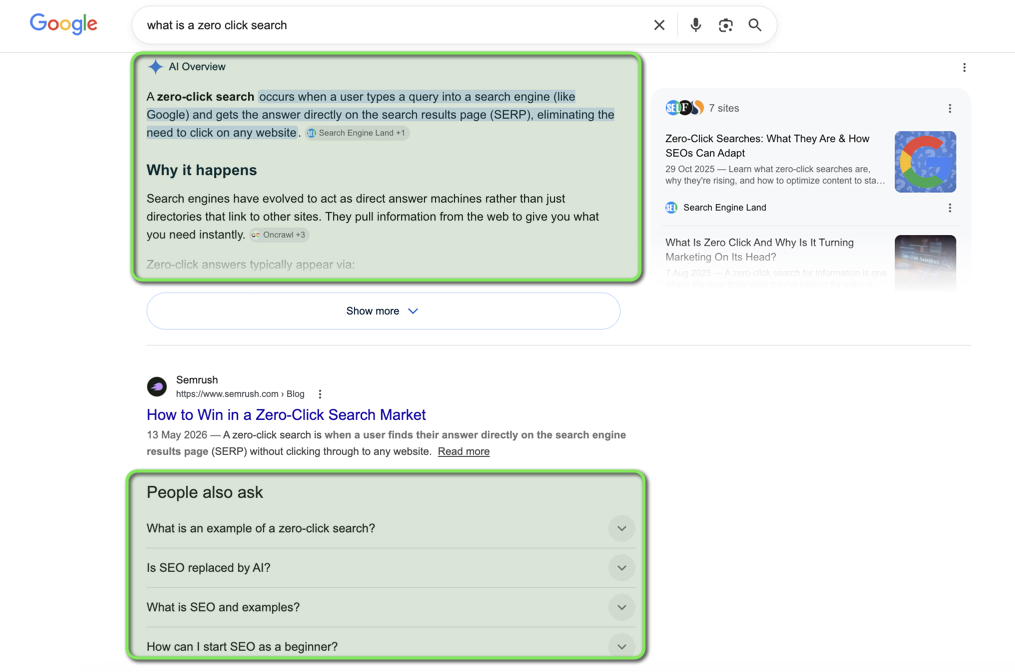Open the AI Overview three-dot menu
The width and height of the screenshot is (1015, 672).
(964, 67)
